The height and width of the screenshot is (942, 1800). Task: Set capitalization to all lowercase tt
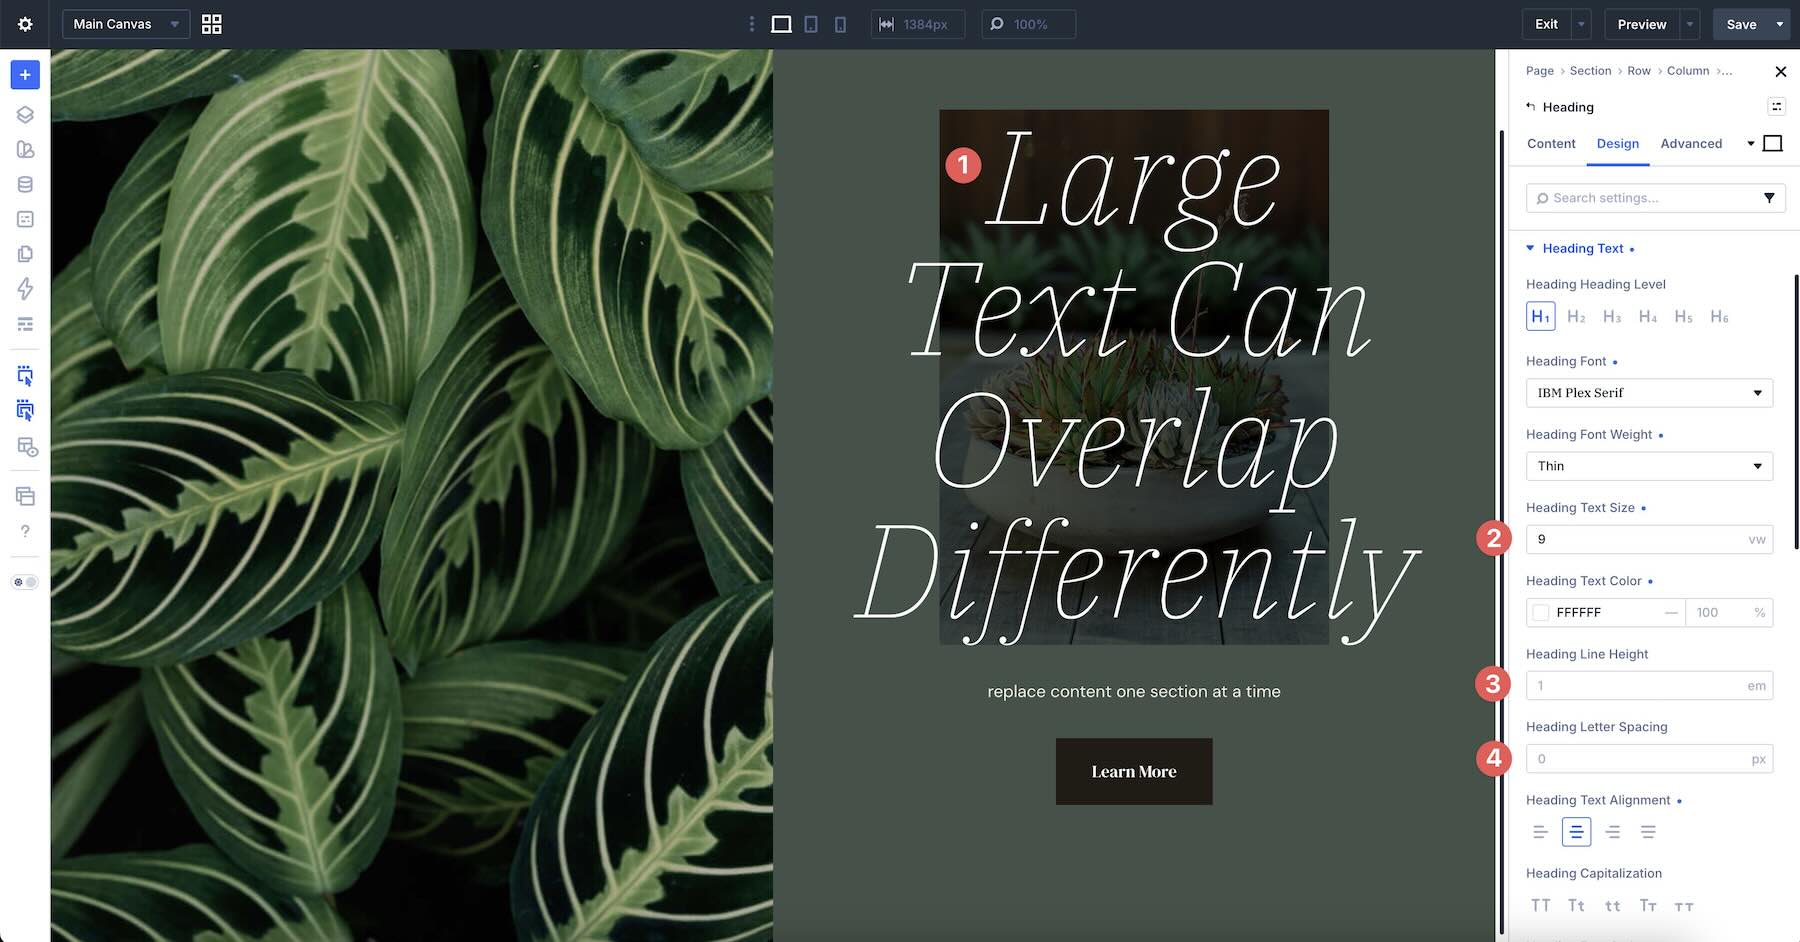coord(1612,905)
